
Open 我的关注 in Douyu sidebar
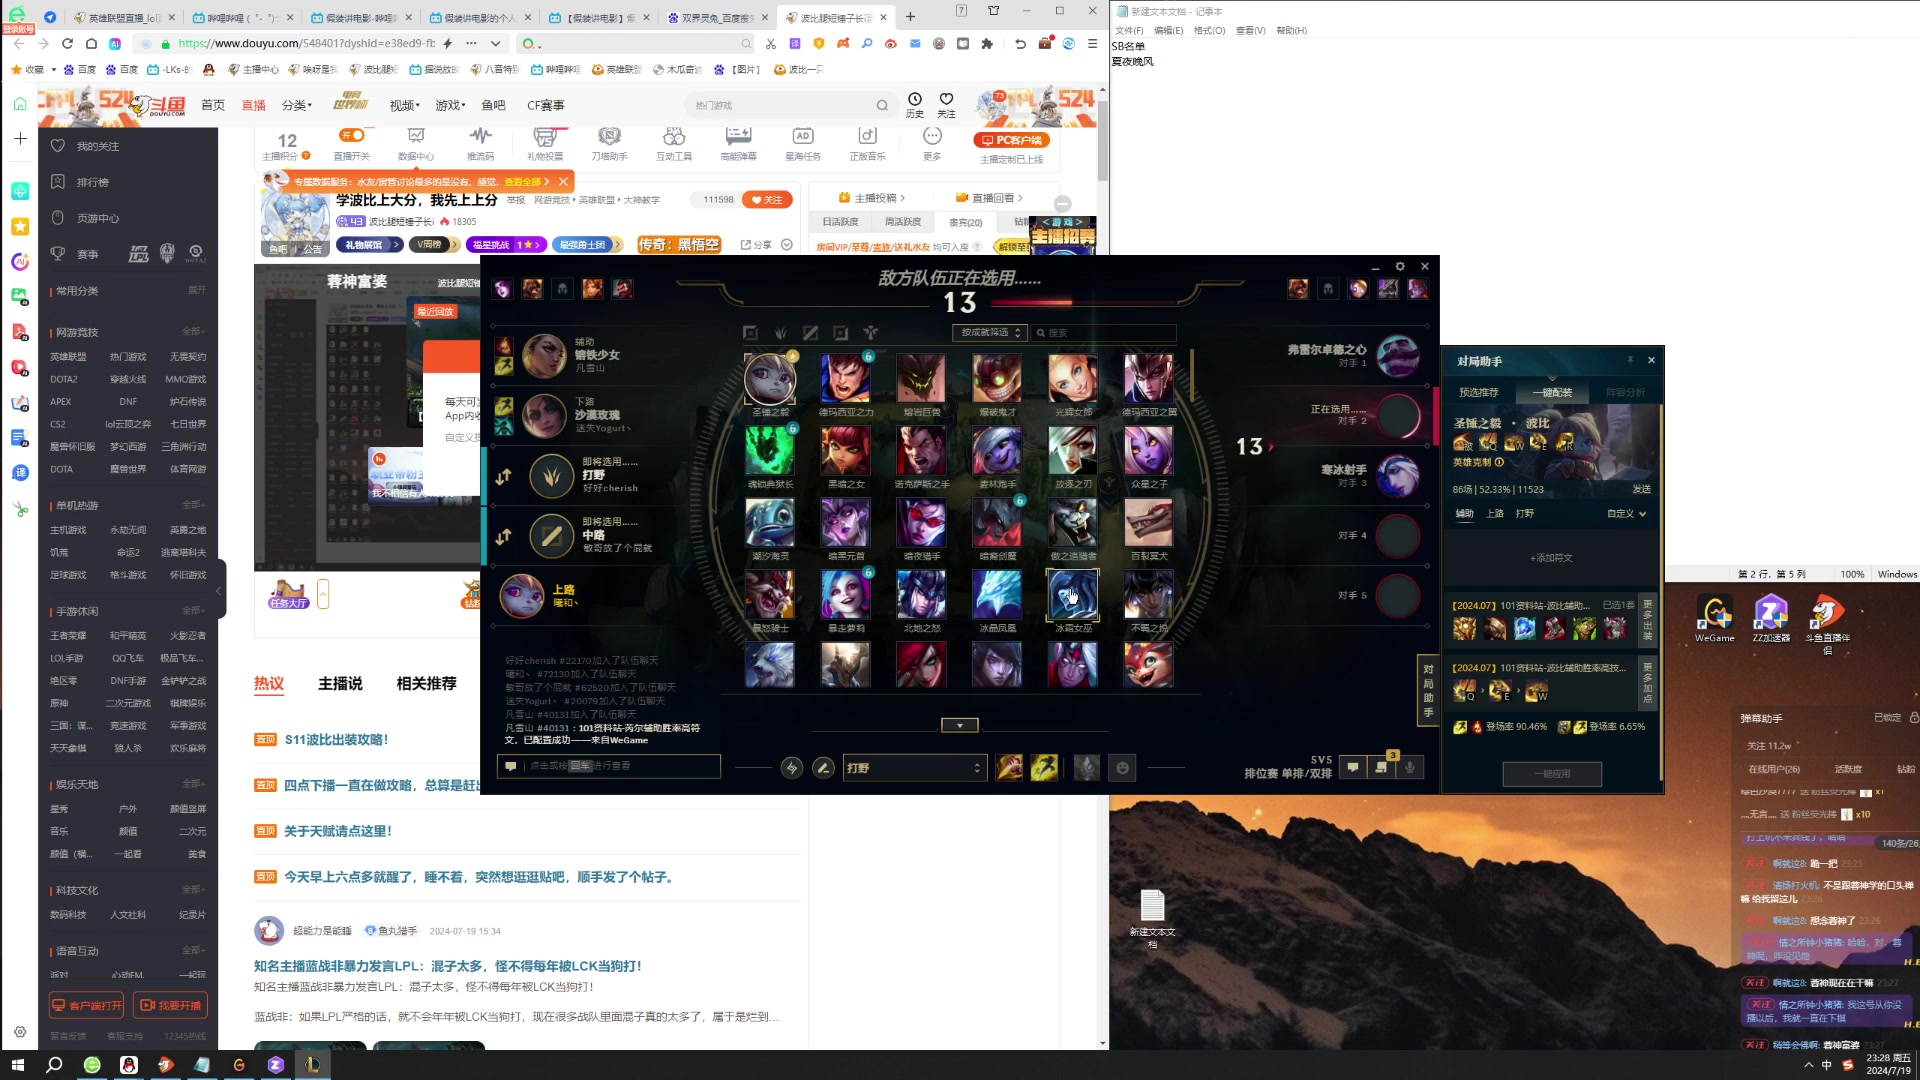tap(98, 146)
